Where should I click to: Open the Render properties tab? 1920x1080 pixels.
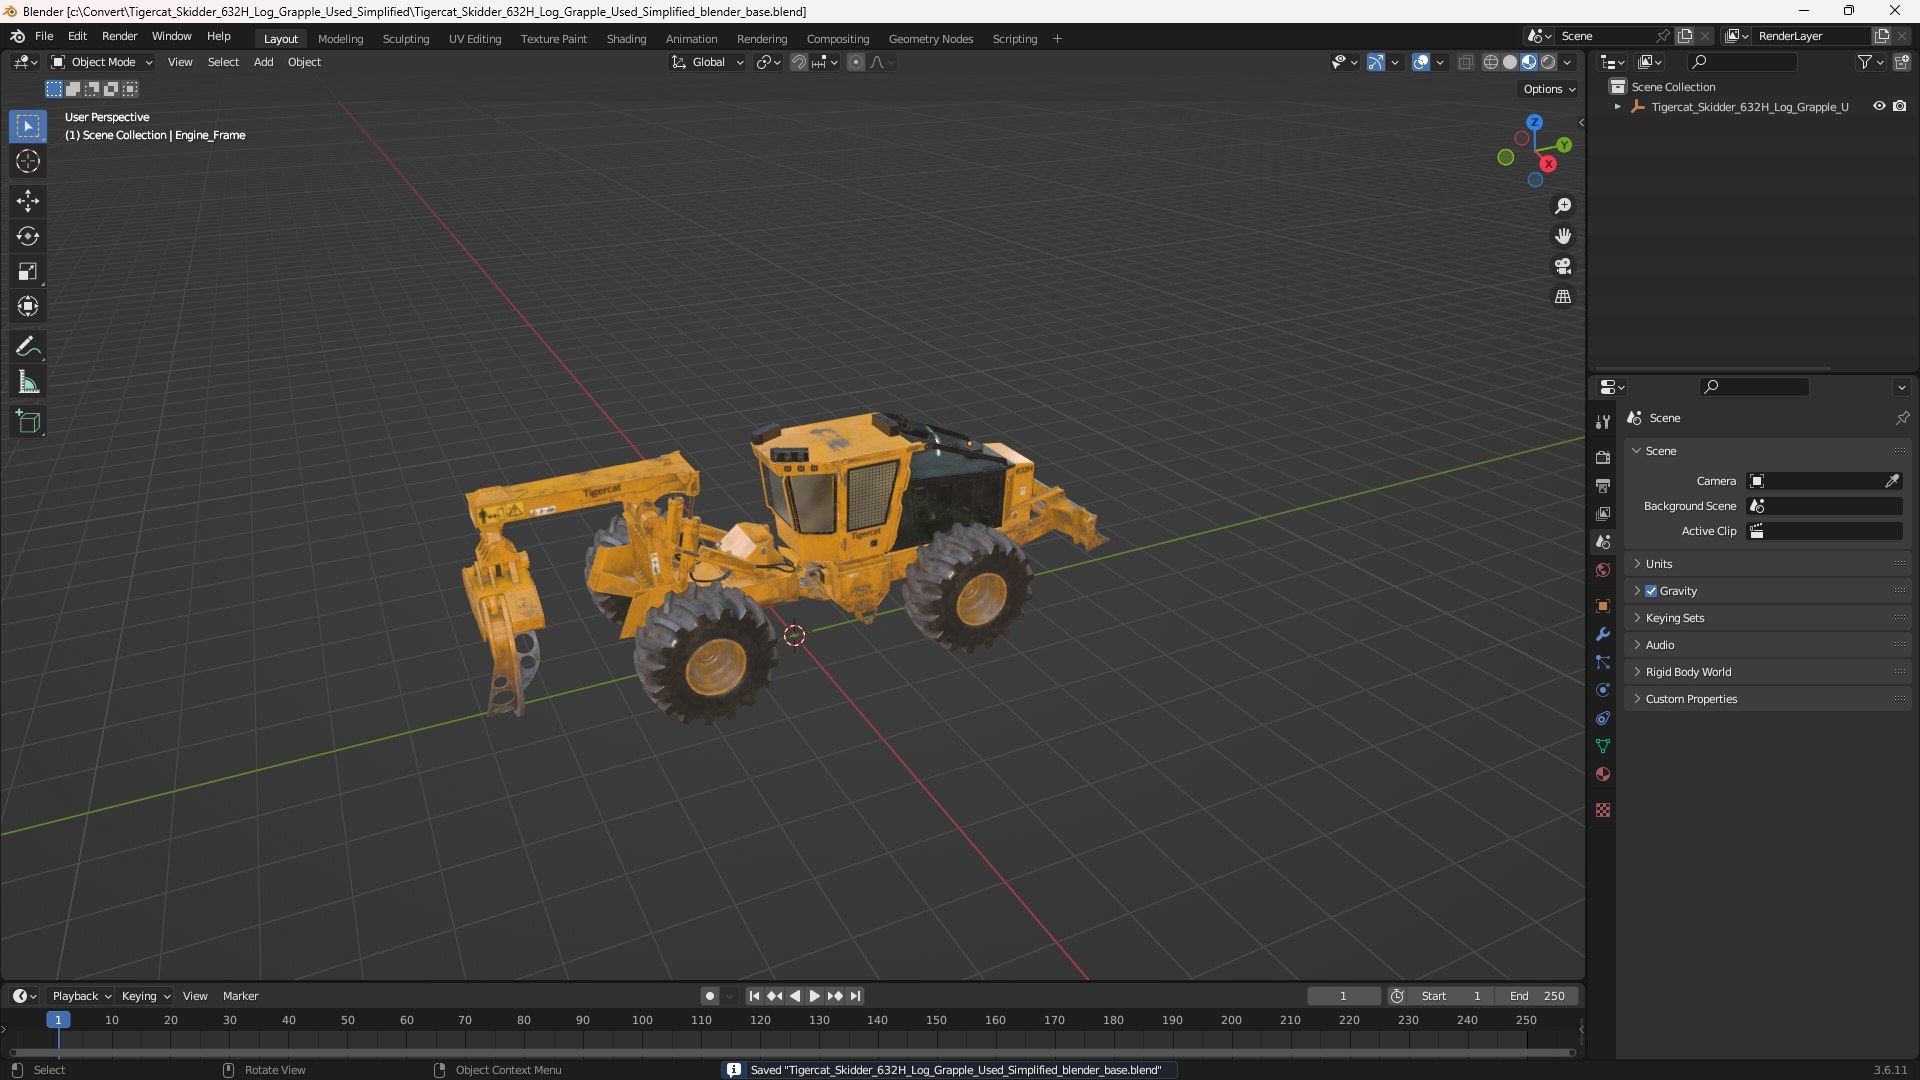click(1603, 457)
